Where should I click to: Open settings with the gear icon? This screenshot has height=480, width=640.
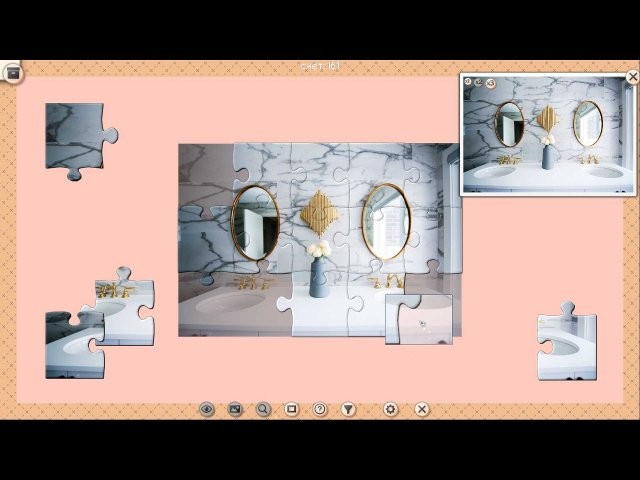coord(390,409)
